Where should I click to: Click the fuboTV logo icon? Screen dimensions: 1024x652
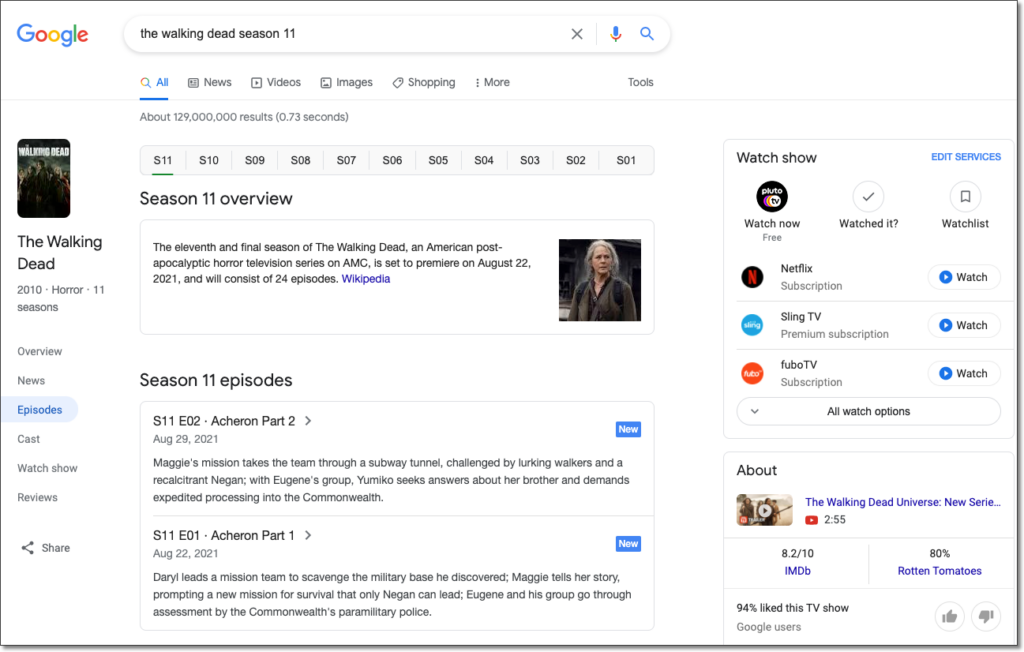click(752, 373)
